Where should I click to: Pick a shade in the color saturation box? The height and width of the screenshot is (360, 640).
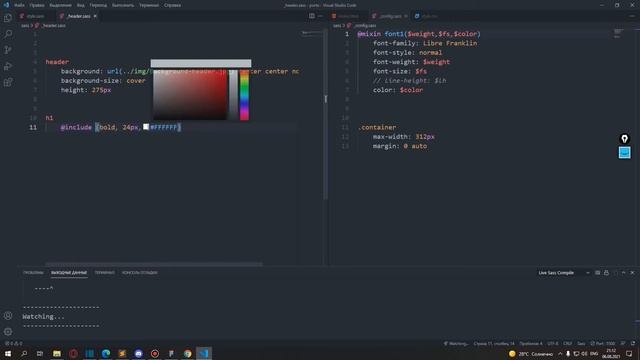[x=190, y=95]
